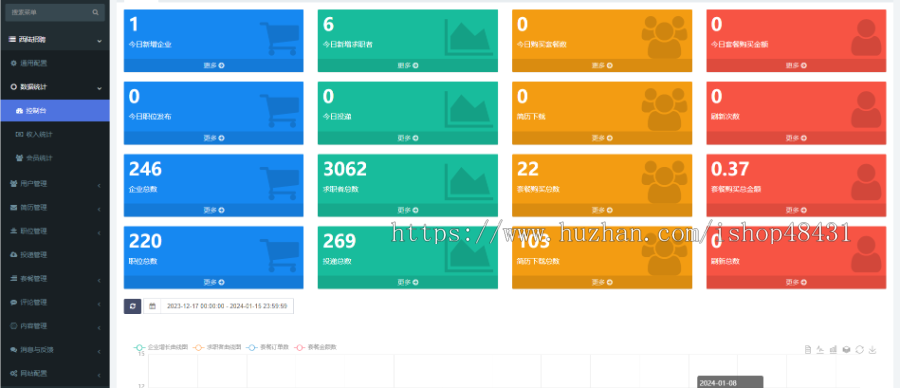Click the envelope icon of 简历管理
900x388 pixels.
click(x=13, y=208)
